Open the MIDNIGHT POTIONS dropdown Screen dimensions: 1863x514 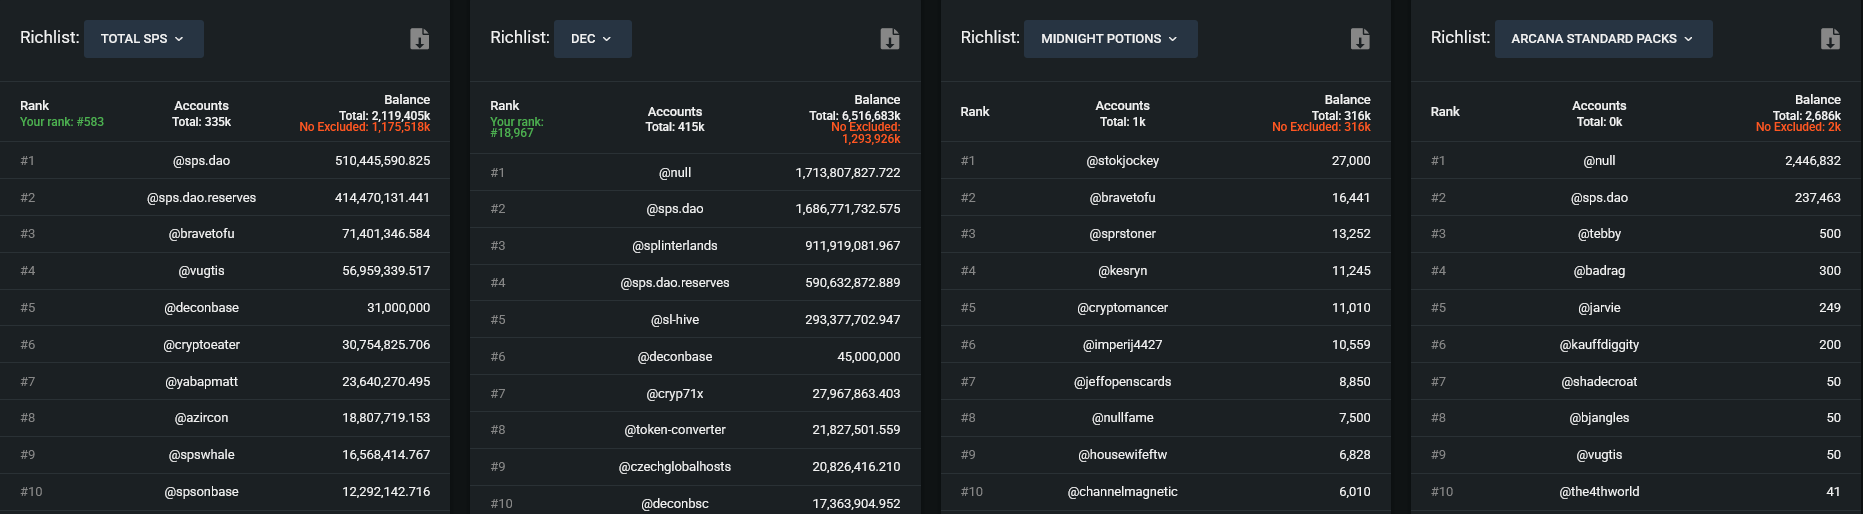(1109, 39)
